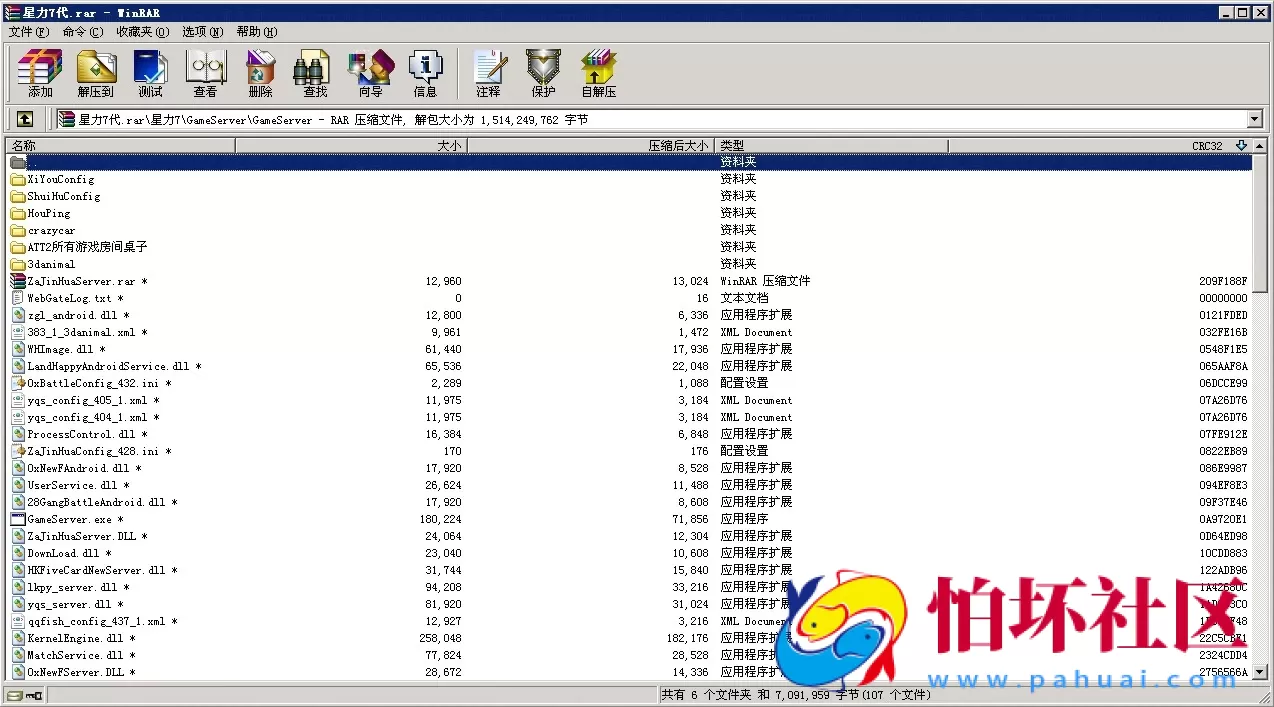Screen dimensions: 1274x707
Task: Open the 文件(F) menu
Action: [x=28, y=32]
